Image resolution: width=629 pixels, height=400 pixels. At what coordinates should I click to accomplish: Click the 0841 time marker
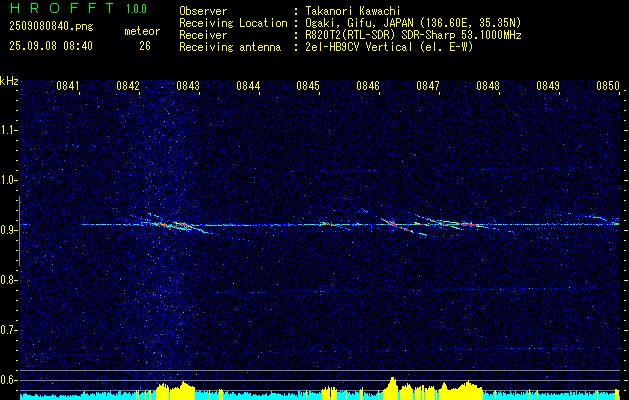point(67,85)
